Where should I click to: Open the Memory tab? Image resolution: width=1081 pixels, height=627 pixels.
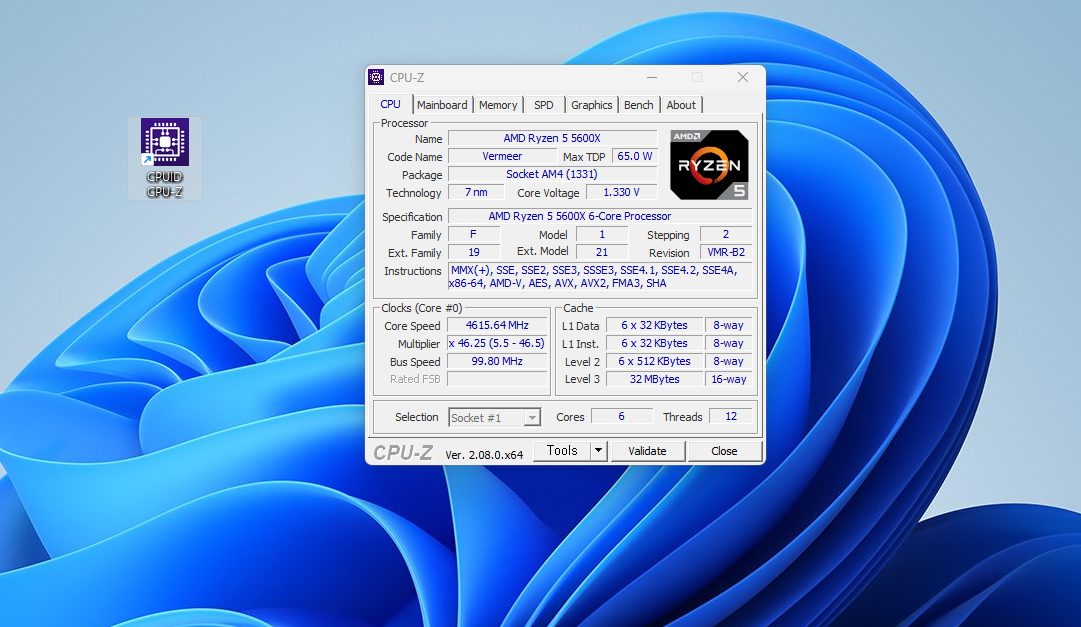click(498, 105)
